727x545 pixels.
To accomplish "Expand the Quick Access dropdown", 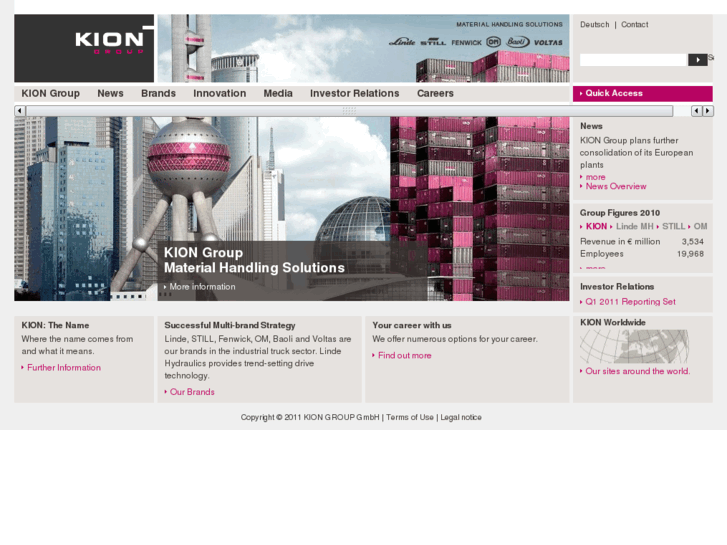I will click(x=643, y=93).
